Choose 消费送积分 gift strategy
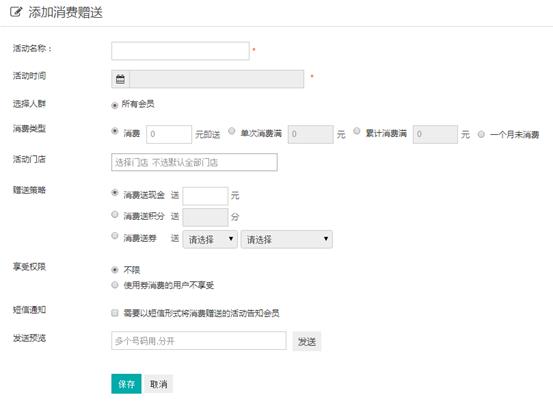This screenshot has height=406, width=553. (115, 214)
